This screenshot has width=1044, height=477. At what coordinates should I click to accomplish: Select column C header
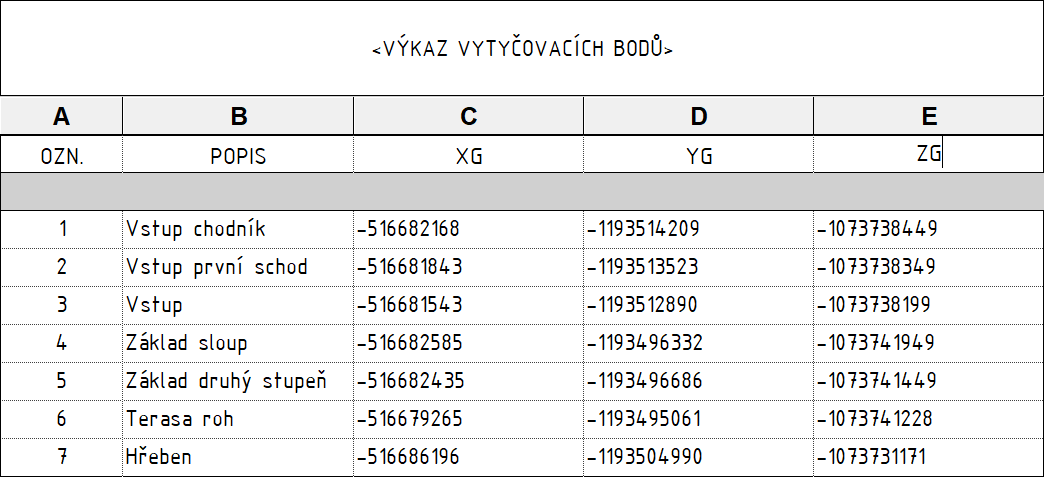point(469,117)
